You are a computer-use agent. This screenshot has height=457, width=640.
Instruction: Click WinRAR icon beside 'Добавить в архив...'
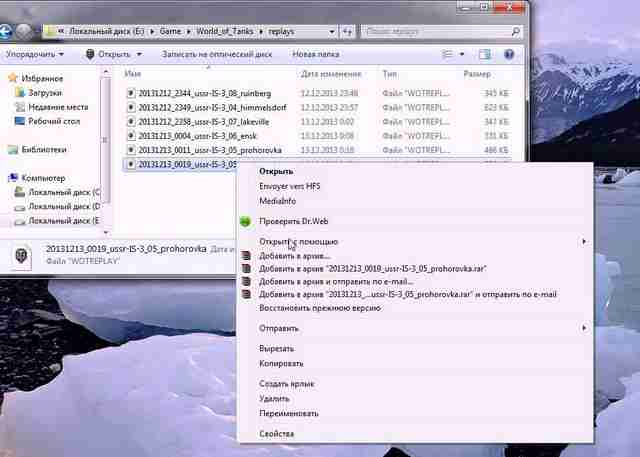coord(246,256)
